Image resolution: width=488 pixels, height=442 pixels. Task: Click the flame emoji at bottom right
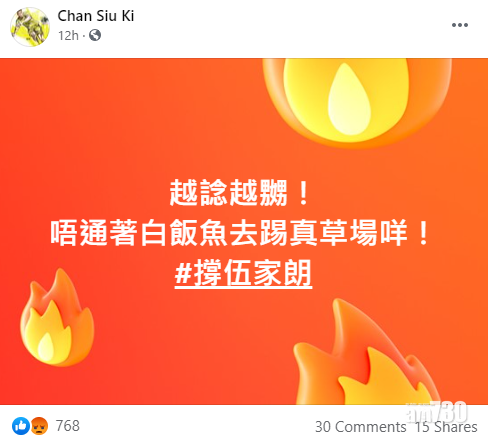coord(367,353)
